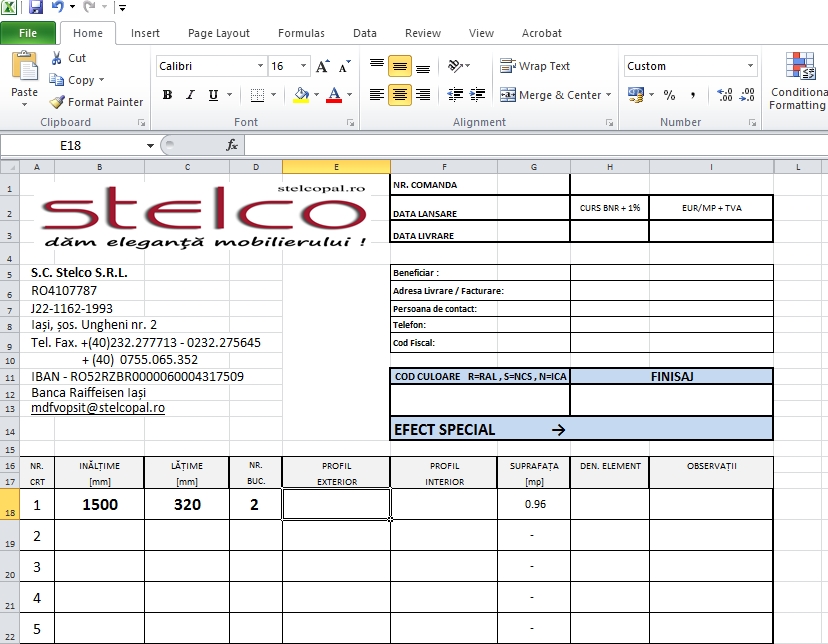
Task: Open the Alignment dialog launcher
Action: [609, 122]
